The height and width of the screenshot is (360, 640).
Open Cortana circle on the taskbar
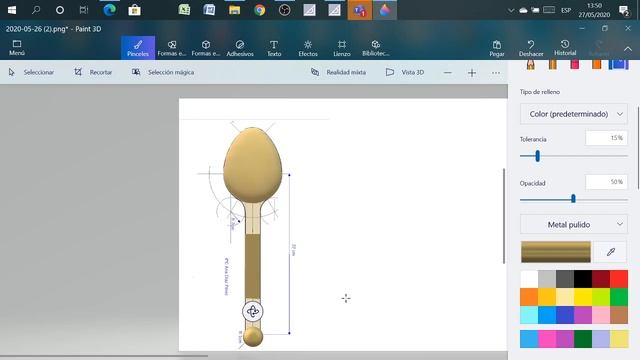(x=60, y=10)
